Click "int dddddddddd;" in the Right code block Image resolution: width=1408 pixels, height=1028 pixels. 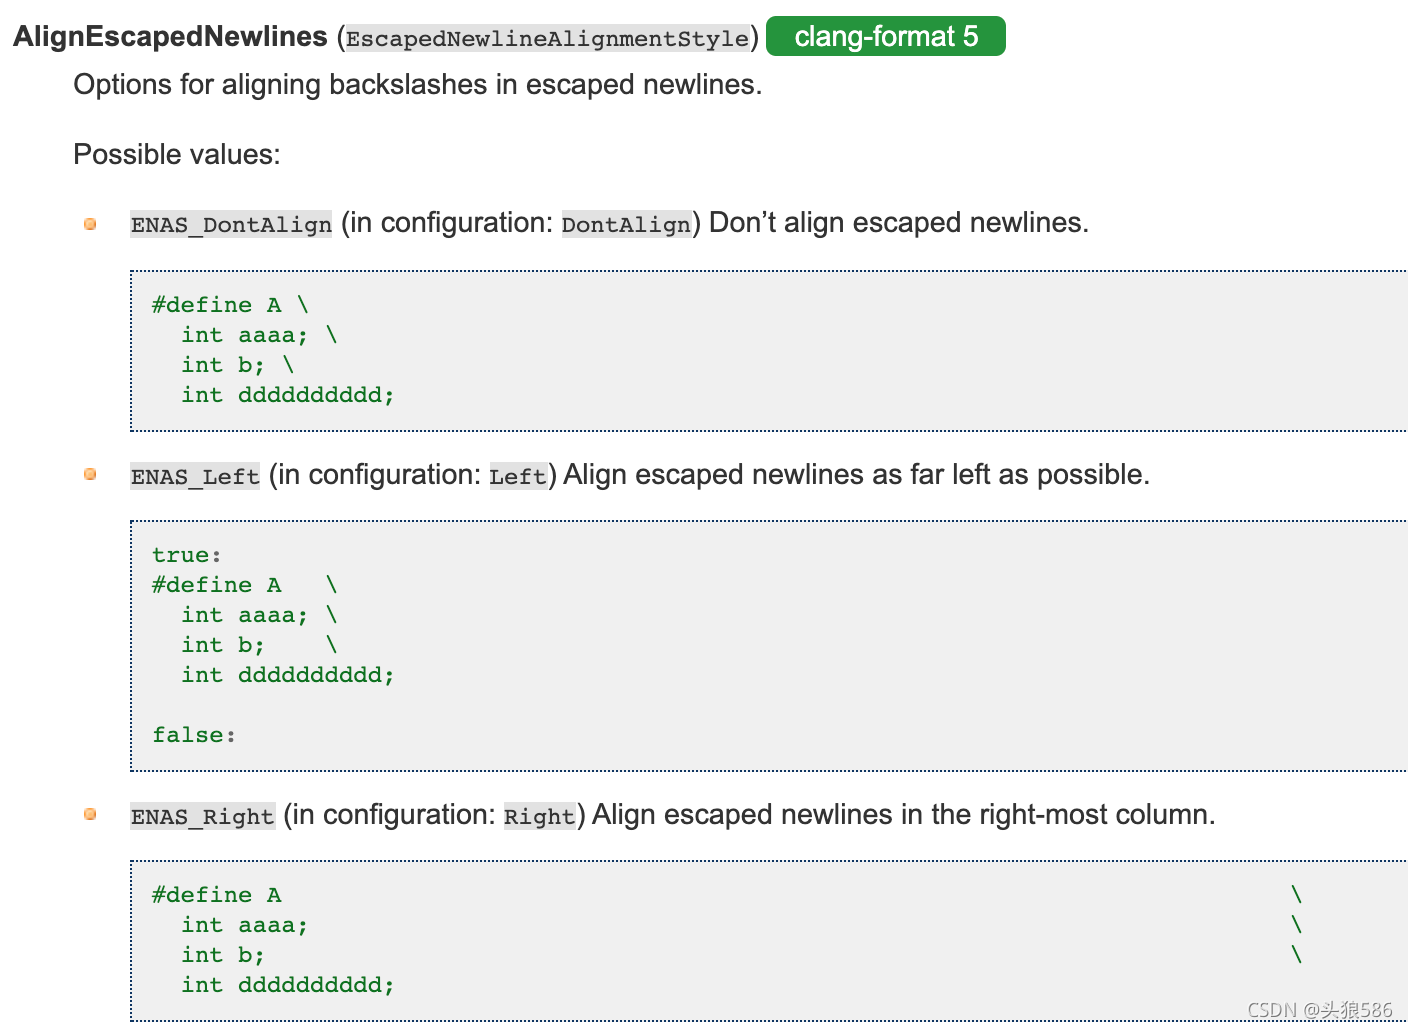pos(288,985)
